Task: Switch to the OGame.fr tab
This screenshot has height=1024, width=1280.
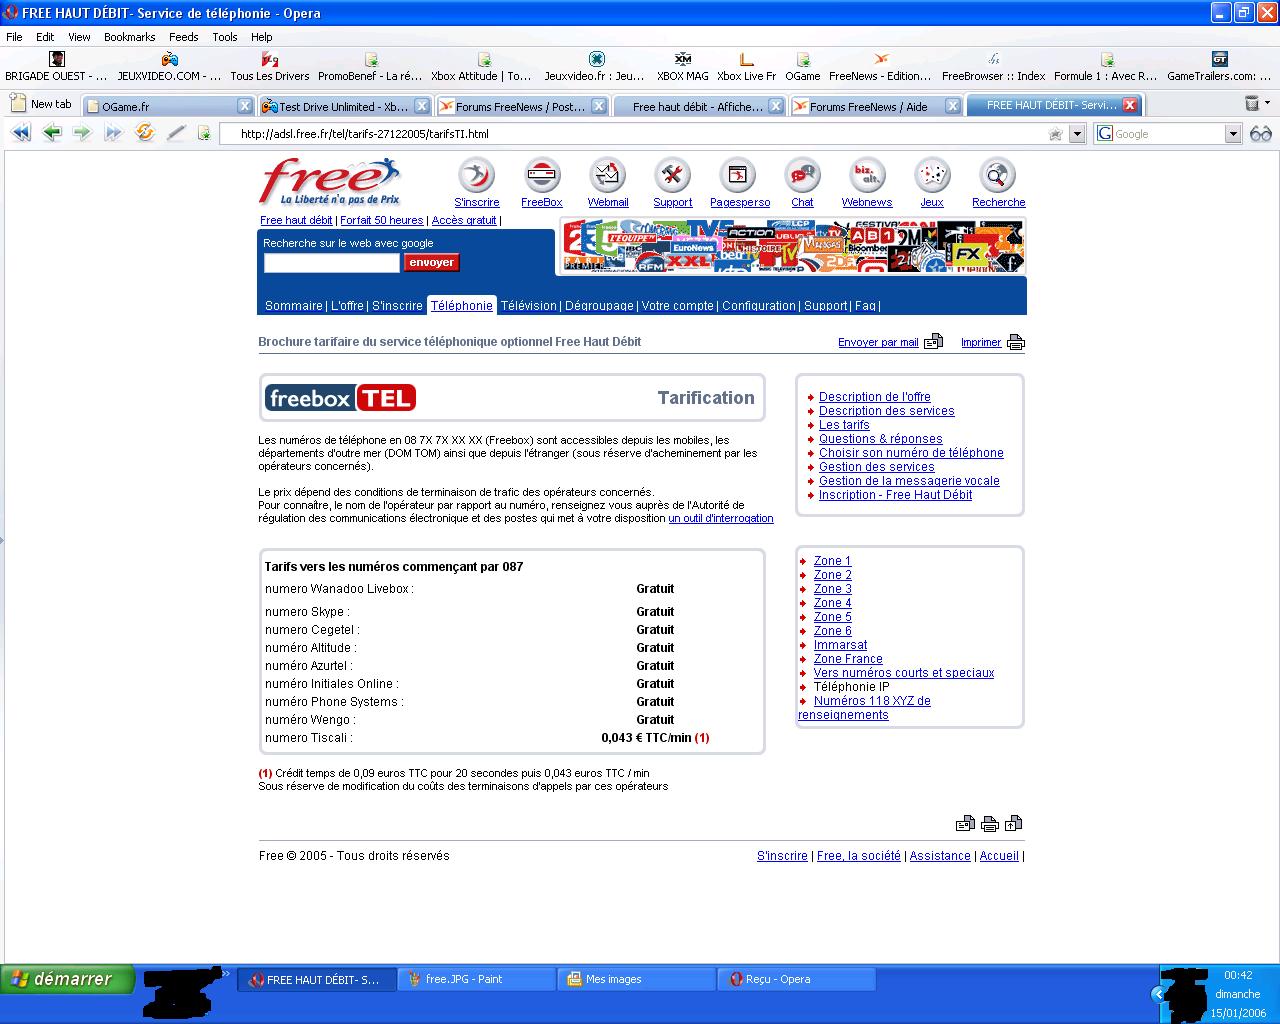Action: click(x=167, y=106)
